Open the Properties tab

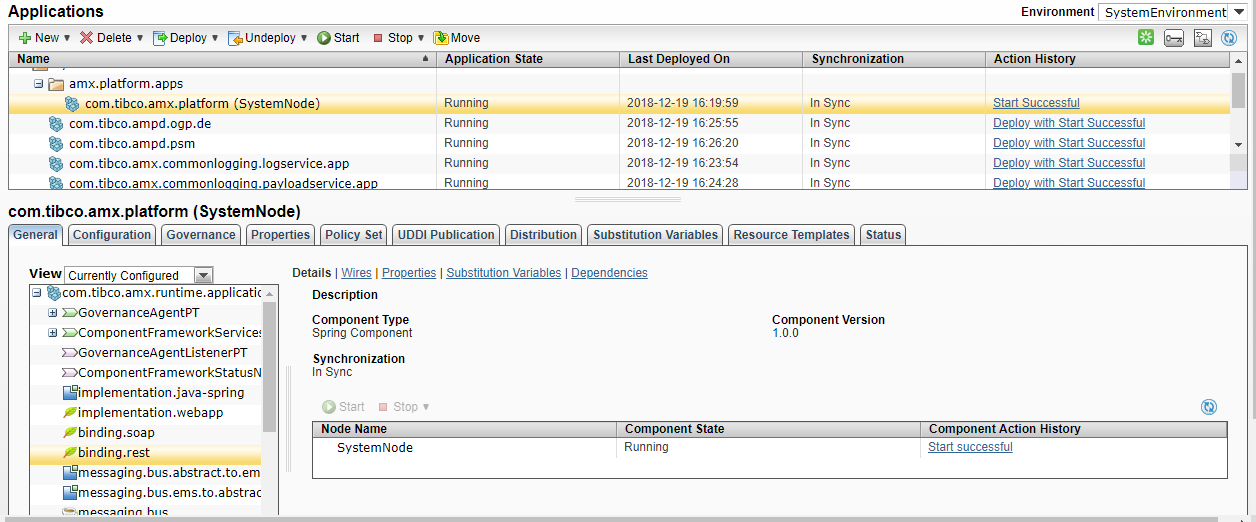tap(280, 235)
